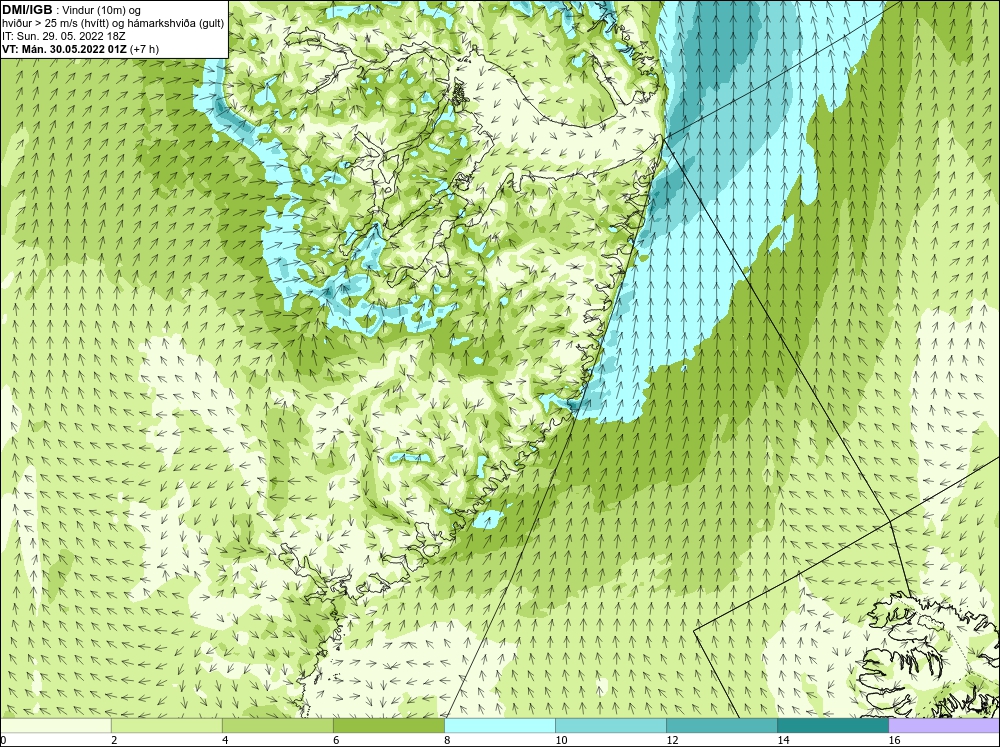Click the 4–6 m/s legend color swatch
Image resolution: width=1000 pixels, height=747 pixels.
(278, 725)
